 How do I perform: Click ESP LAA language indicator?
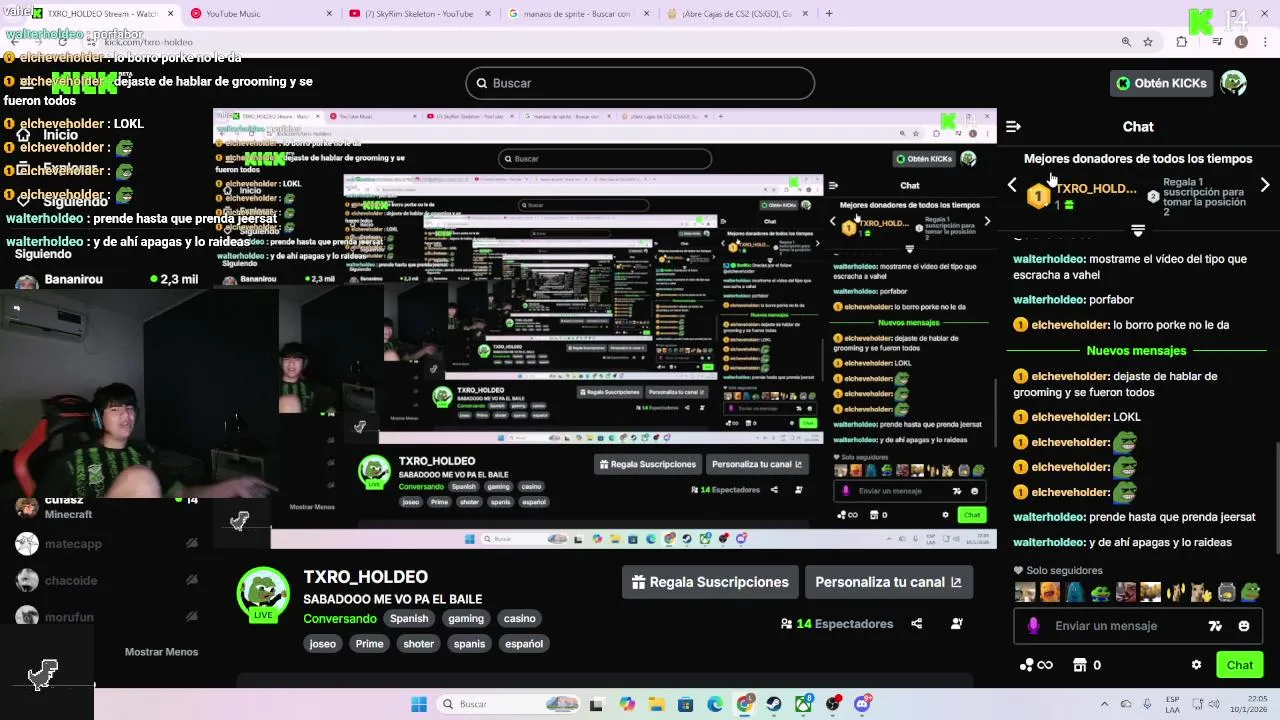1172,704
